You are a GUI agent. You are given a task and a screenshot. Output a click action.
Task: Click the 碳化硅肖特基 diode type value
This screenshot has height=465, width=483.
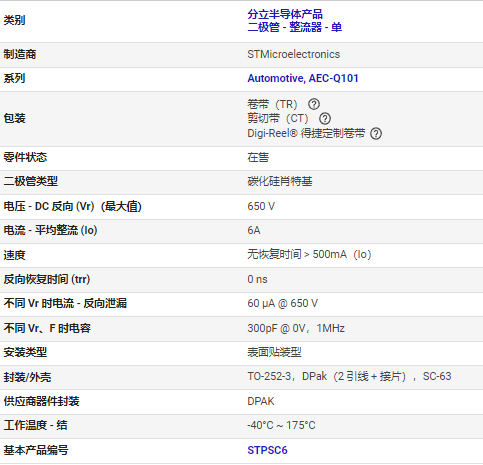coord(280,182)
